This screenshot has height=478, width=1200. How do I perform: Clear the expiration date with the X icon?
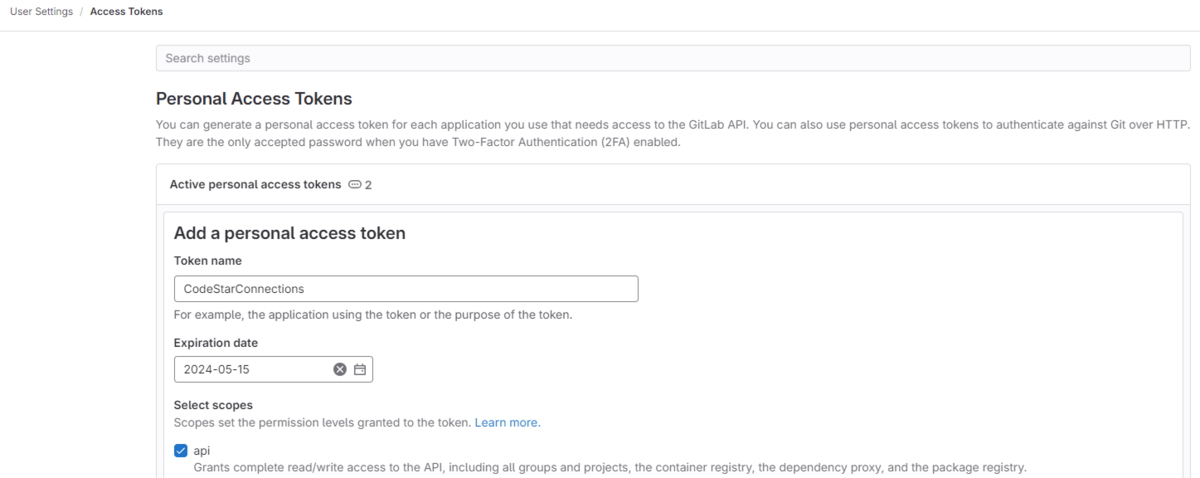[340, 369]
